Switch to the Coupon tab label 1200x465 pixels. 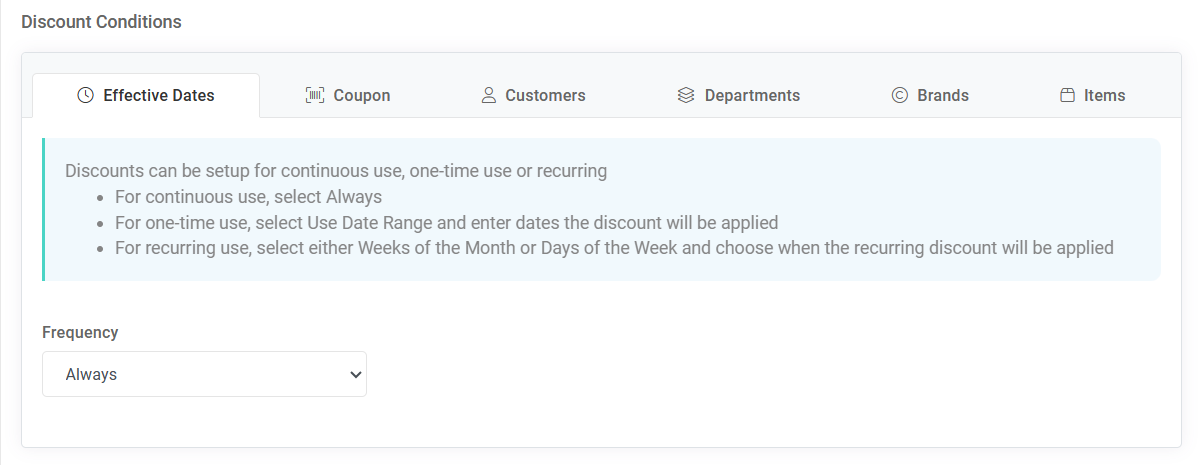(362, 96)
